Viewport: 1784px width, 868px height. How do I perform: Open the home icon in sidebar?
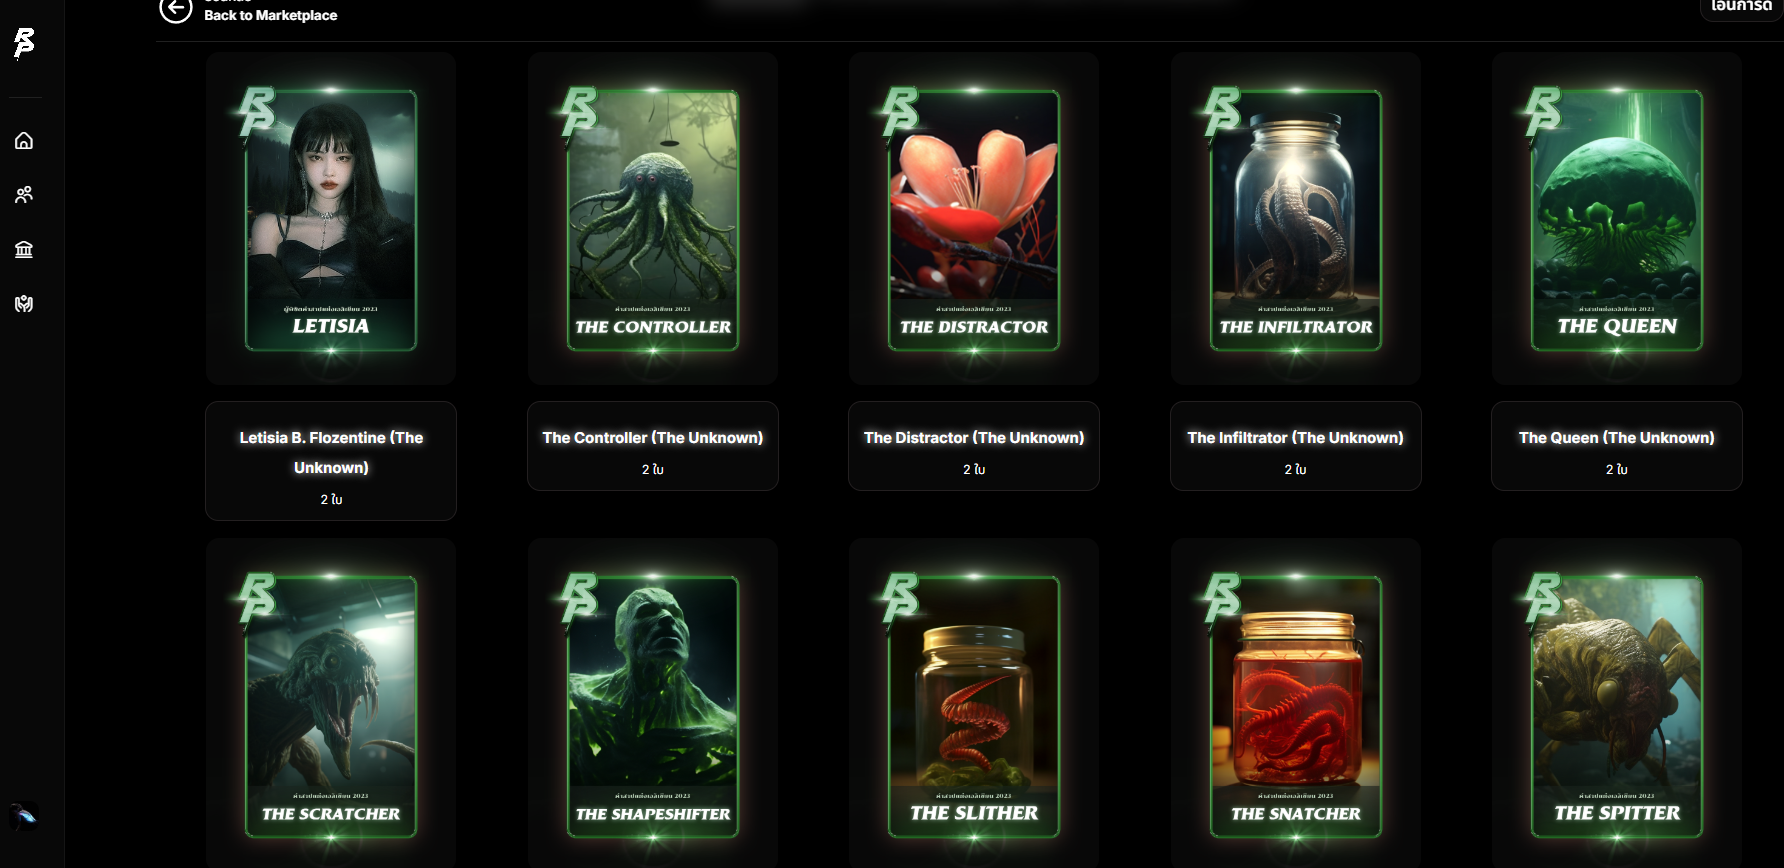click(24, 141)
